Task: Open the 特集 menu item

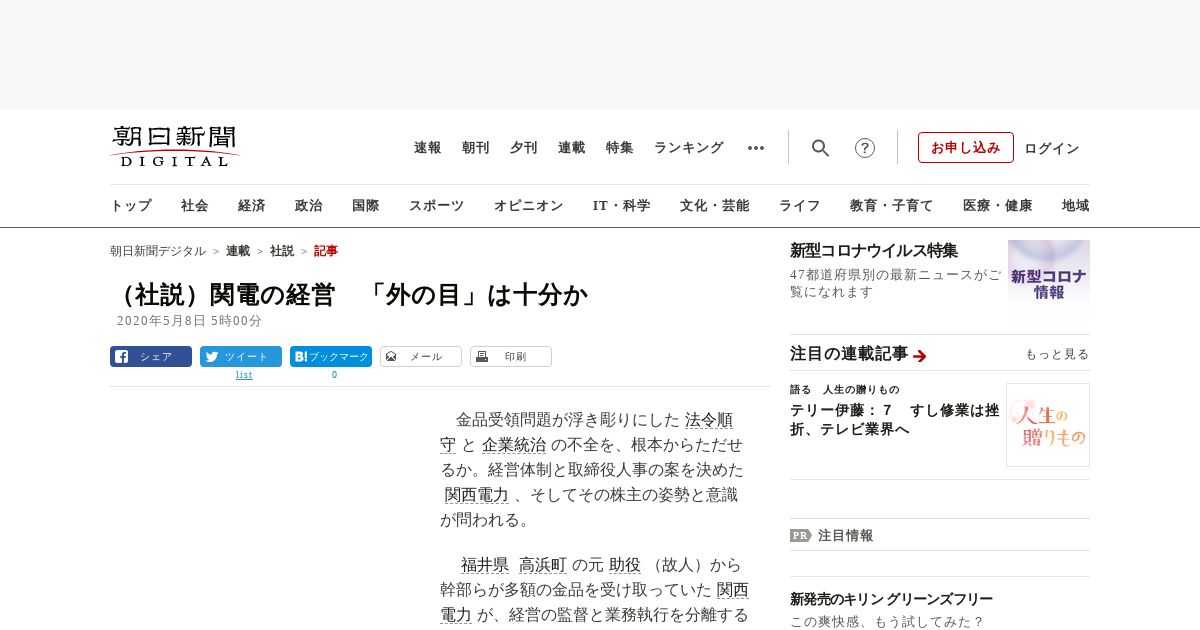Action: pyautogui.click(x=620, y=148)
